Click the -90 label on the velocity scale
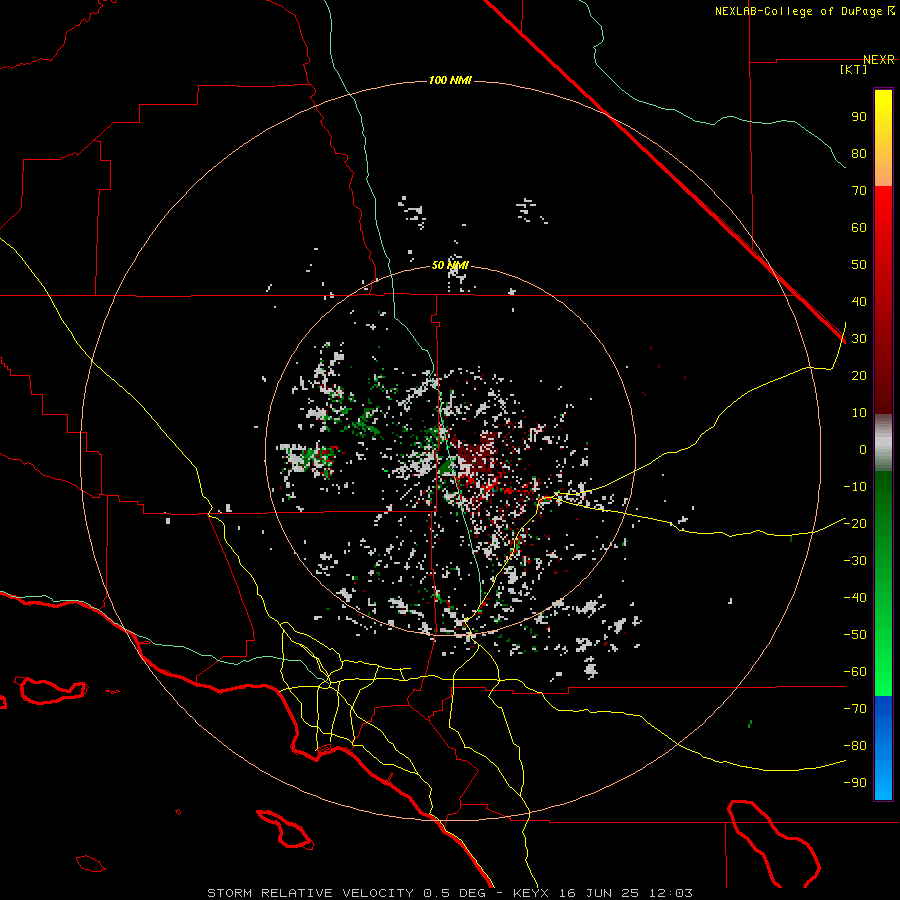Screen dimensions: 900x900 click(855, 782)
